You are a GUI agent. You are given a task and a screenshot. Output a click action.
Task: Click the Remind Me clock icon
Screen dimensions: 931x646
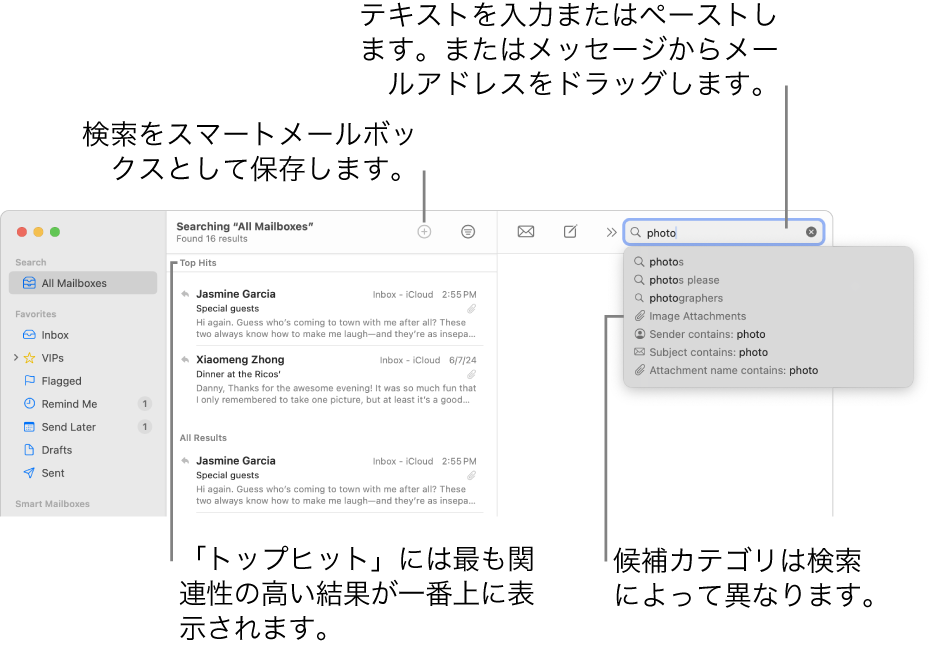tap(29, 404)
